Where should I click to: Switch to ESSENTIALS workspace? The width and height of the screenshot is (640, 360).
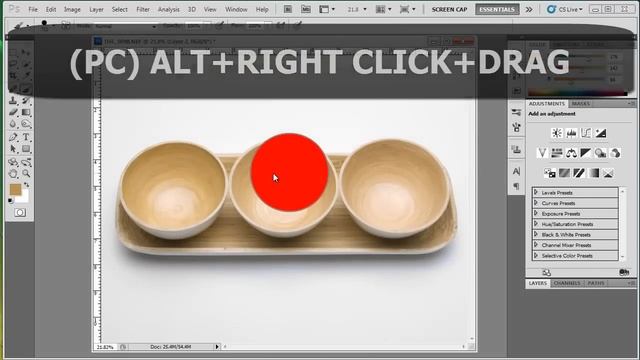[x=497, y=9]
